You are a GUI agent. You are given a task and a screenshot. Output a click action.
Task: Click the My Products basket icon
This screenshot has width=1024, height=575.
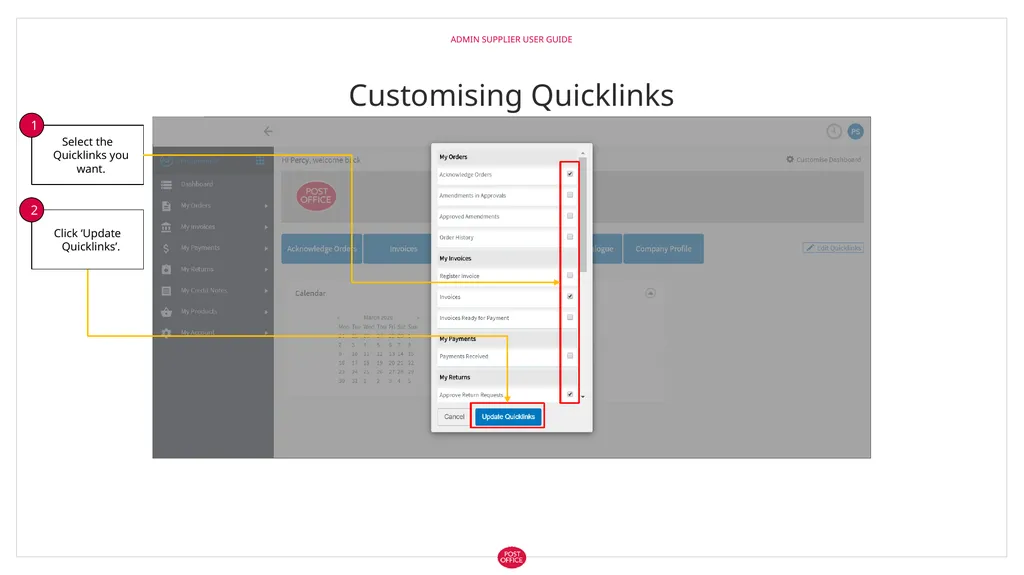167,312
